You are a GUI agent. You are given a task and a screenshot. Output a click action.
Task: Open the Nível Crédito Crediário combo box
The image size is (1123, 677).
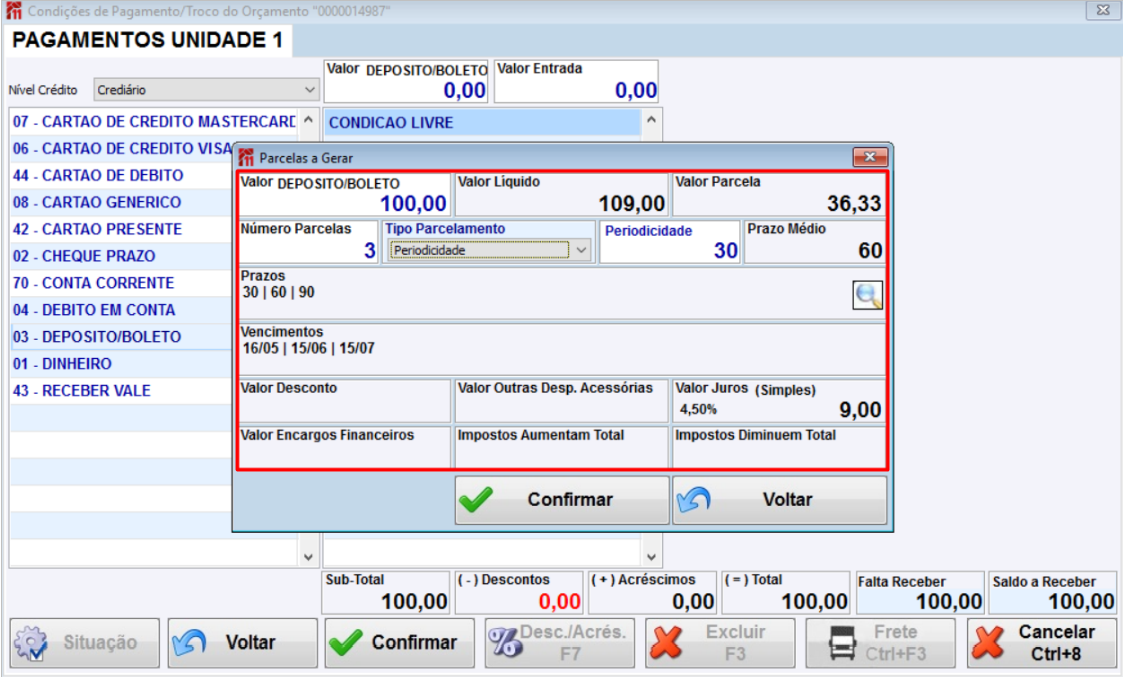[206, 90]
